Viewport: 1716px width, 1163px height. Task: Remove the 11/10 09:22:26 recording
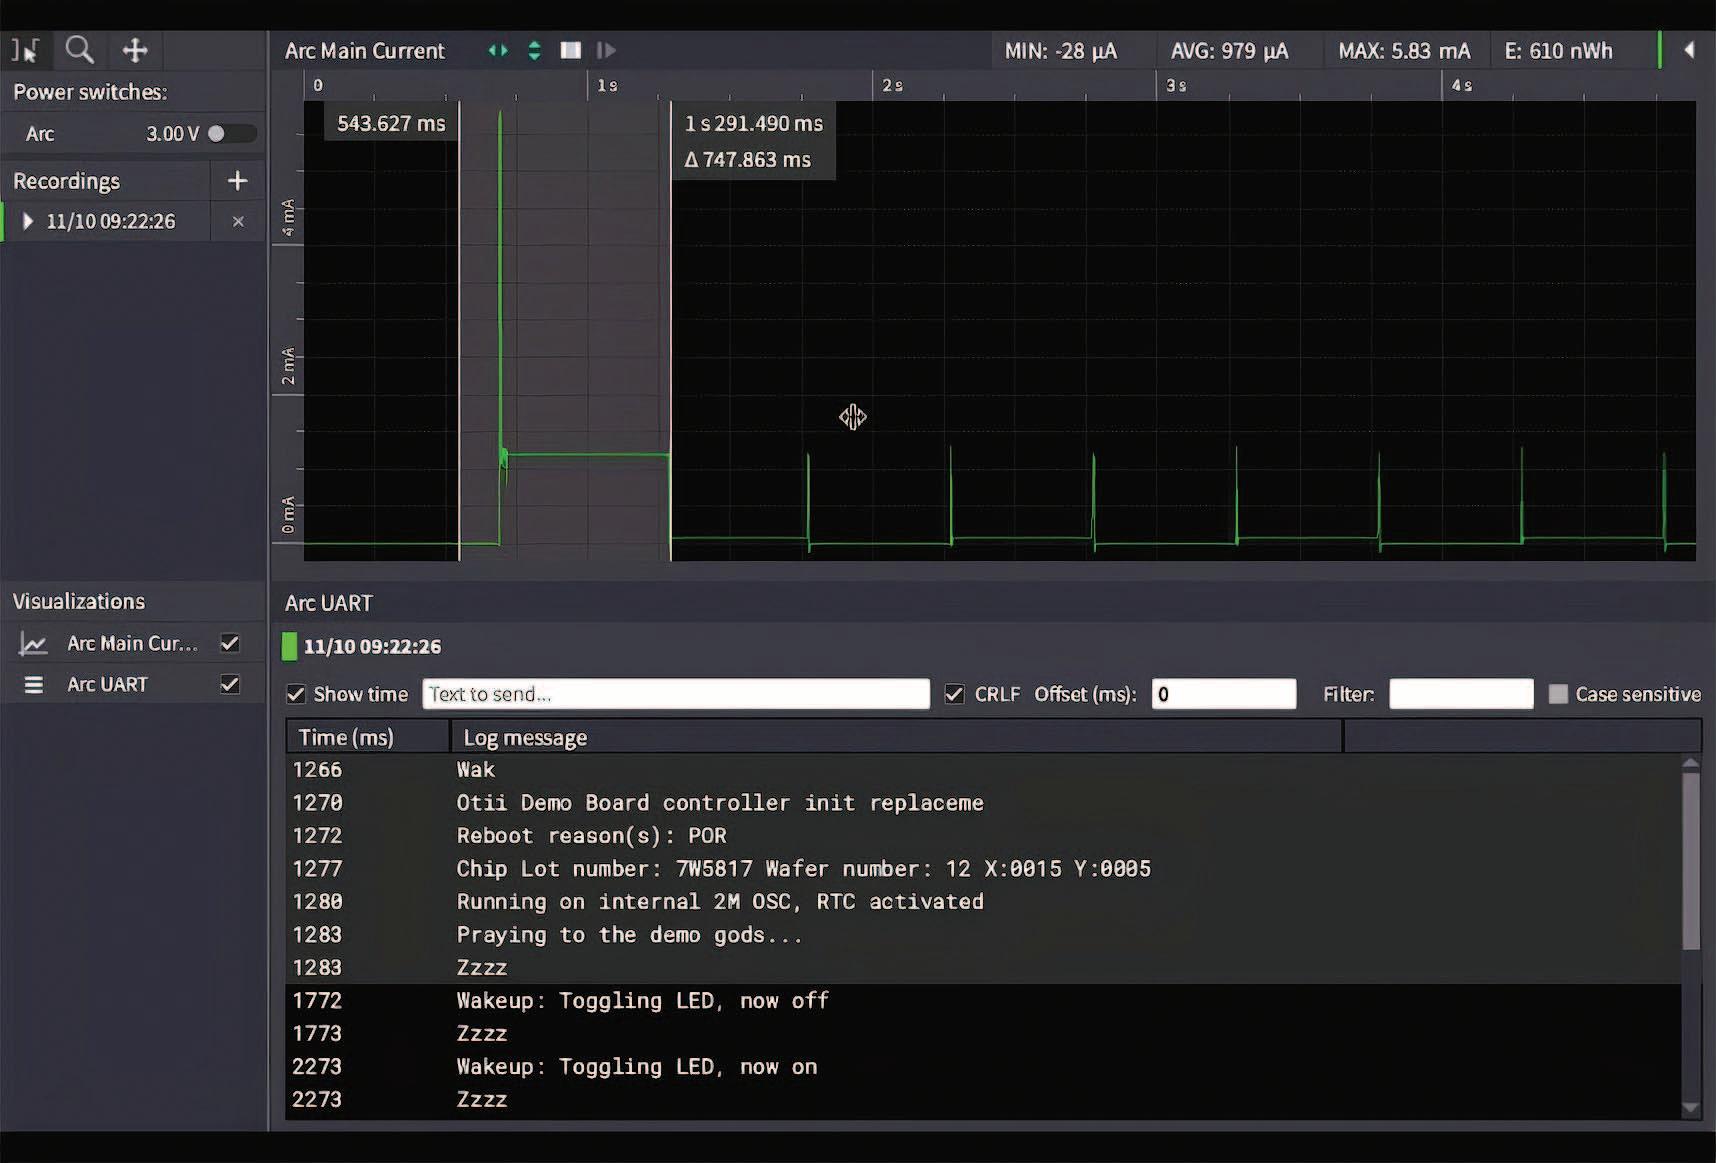[x=238, y=222]
